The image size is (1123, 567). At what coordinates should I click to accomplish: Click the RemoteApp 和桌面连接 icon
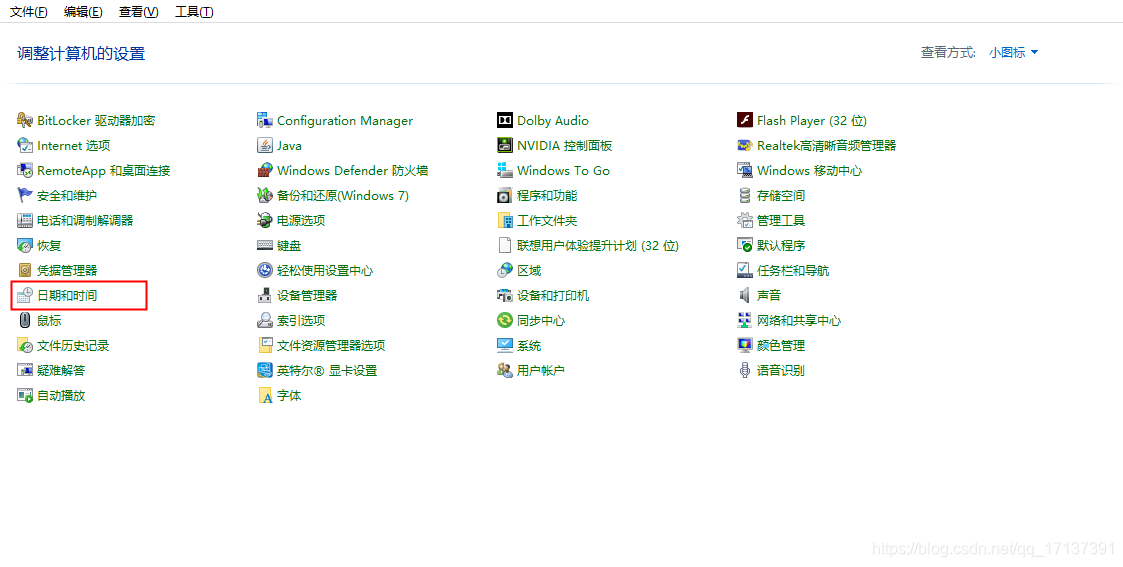[x=25, y=170]
